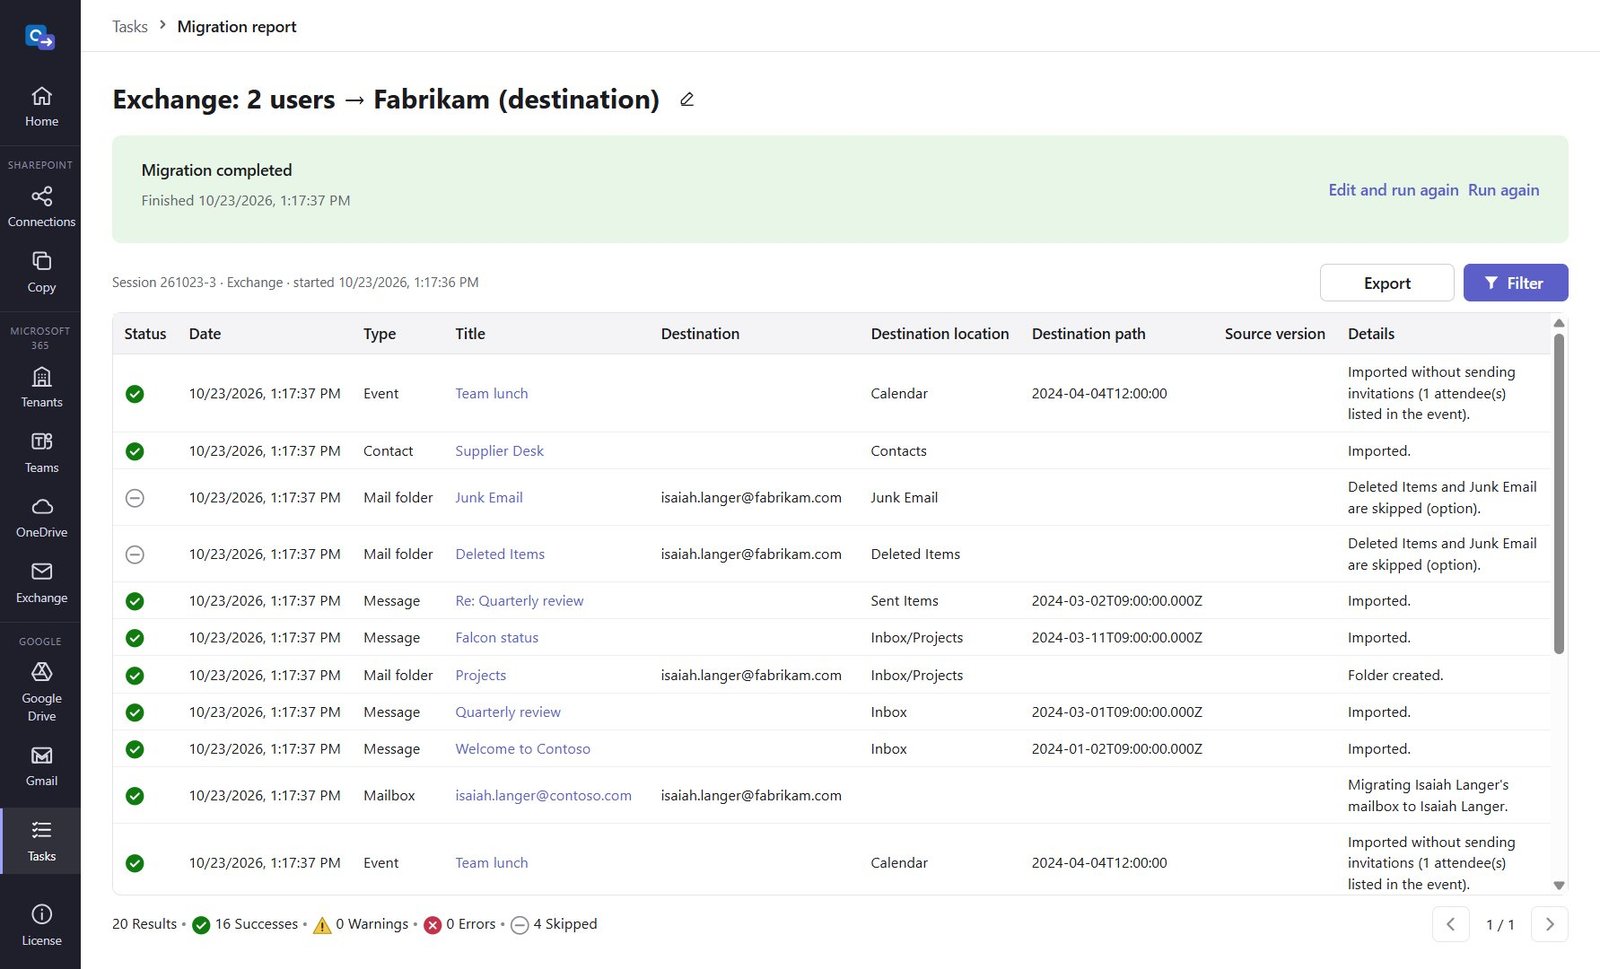Export the migration report
1600x969 pixels.
click(x=1387, y=283)
